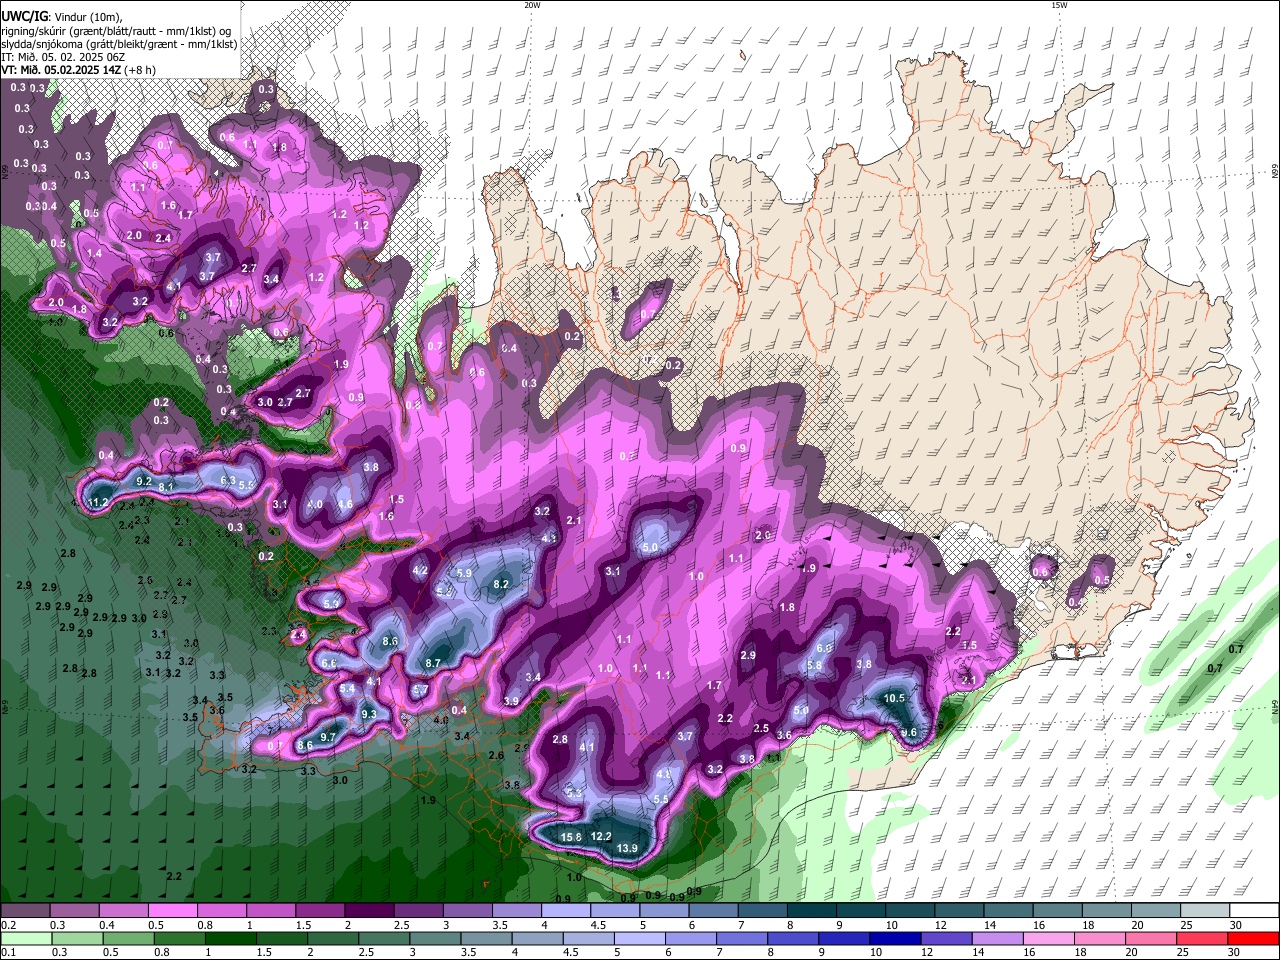Pick the light lavender 4 swatch in upper legend

point(566,910)
